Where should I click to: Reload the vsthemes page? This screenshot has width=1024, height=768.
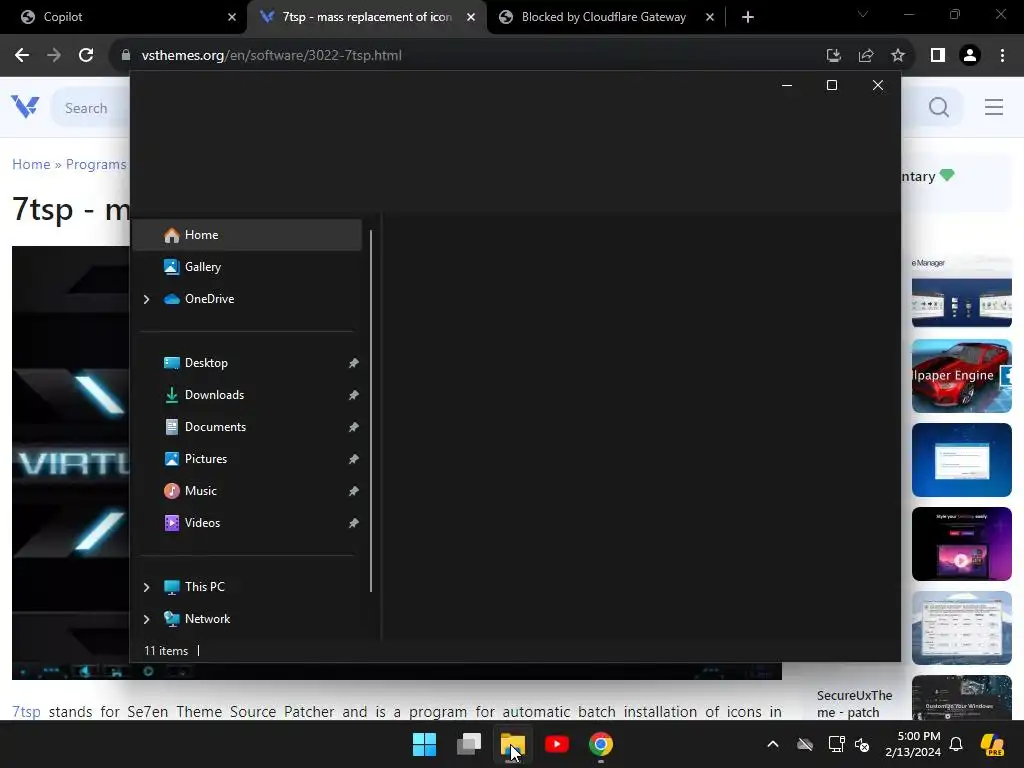point(86,56)
